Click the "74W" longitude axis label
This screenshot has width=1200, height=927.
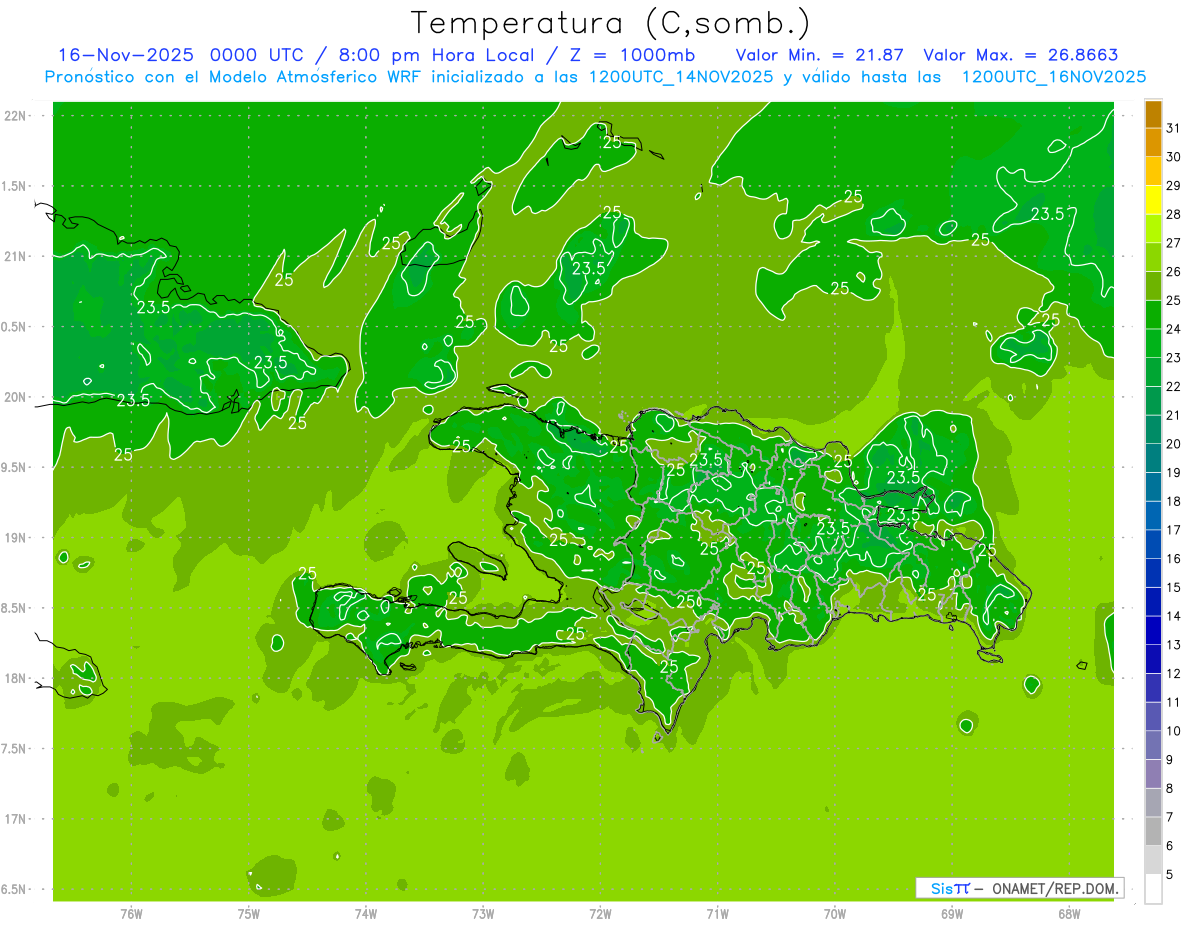point(365,913)
